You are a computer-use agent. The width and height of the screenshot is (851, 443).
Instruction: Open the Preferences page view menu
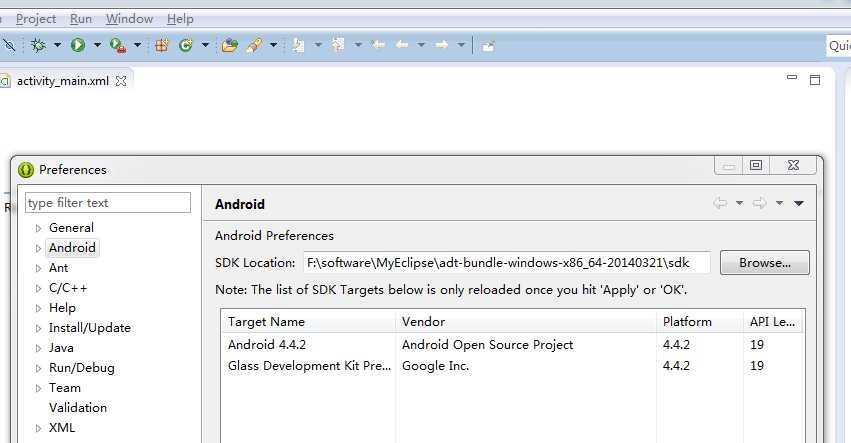(x=799, y=204)
